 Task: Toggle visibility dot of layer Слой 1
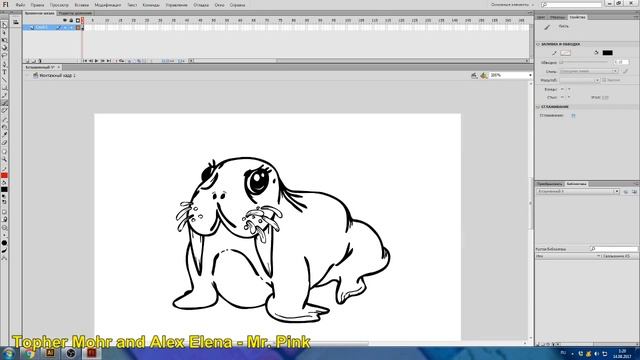[64, 27]
